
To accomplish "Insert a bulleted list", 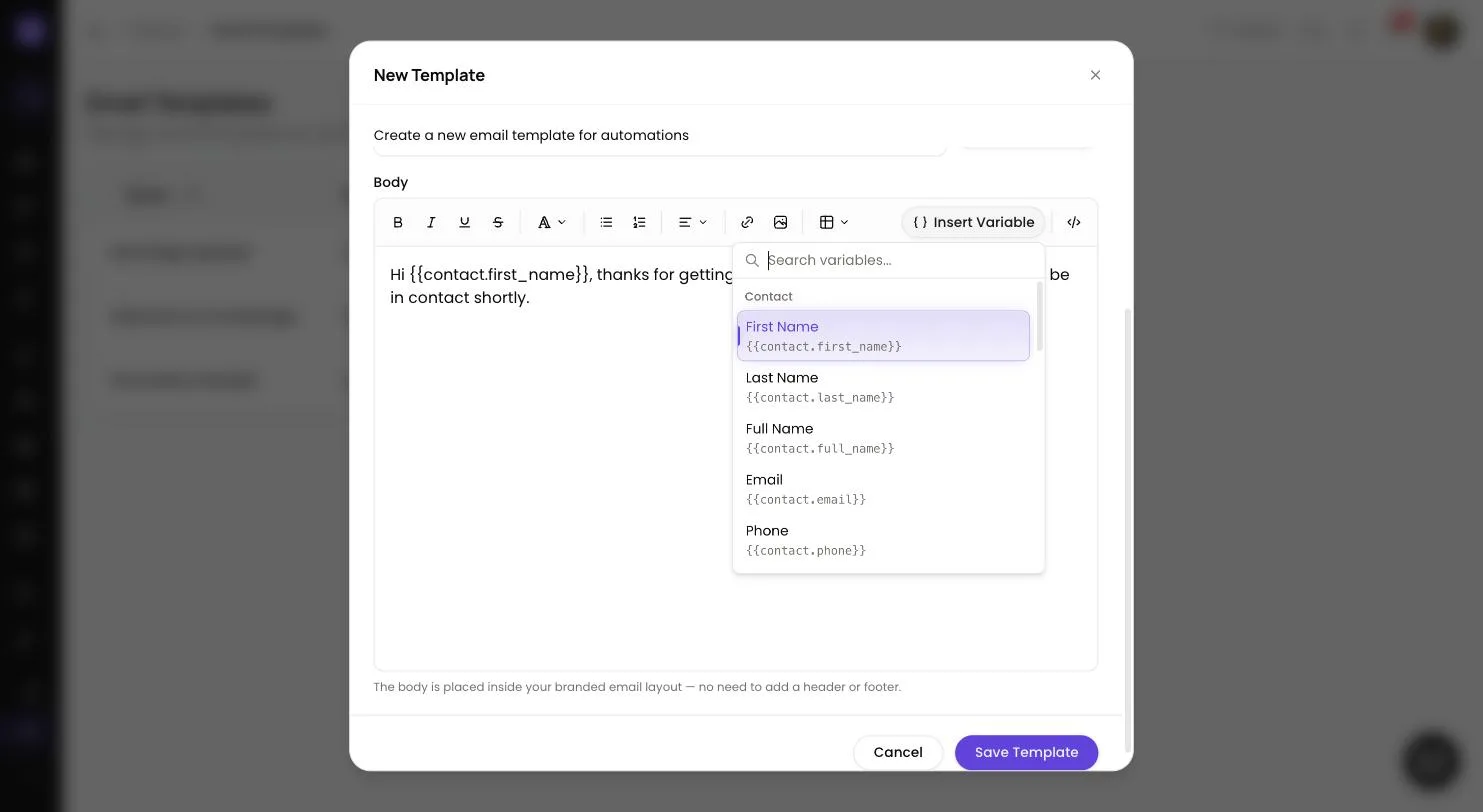I will tap(606, 222).
